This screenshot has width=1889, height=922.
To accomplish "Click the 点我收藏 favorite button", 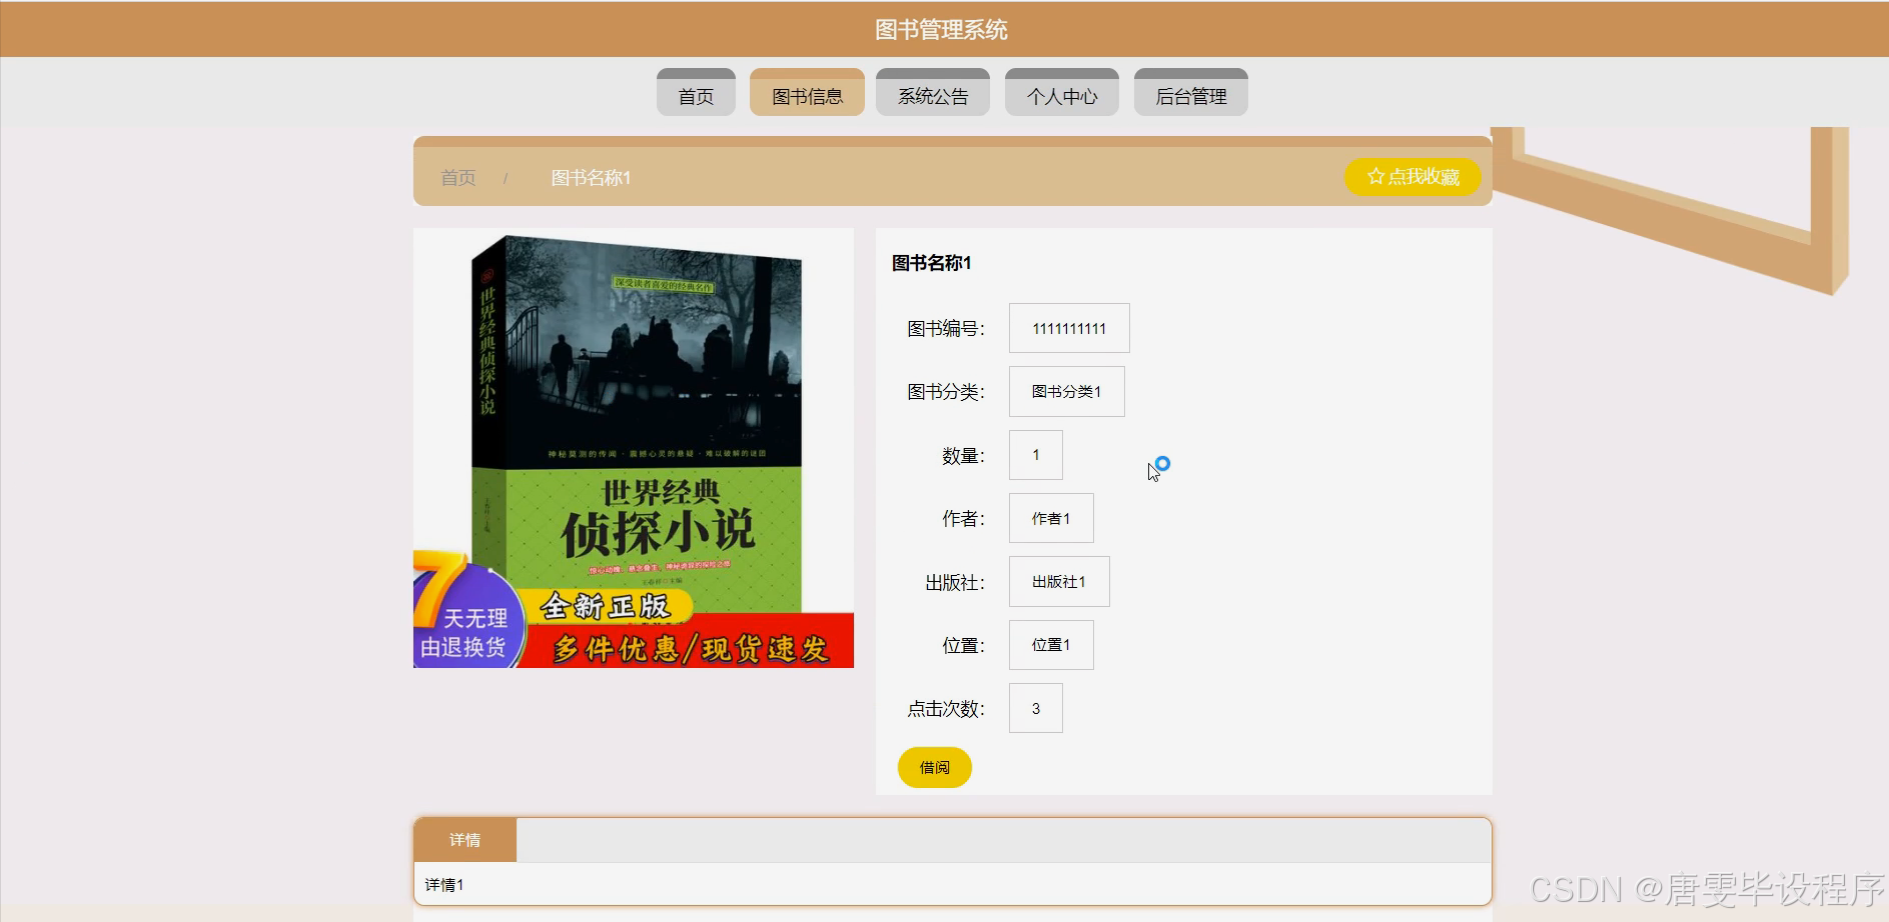I will [x=1412, y=177].
